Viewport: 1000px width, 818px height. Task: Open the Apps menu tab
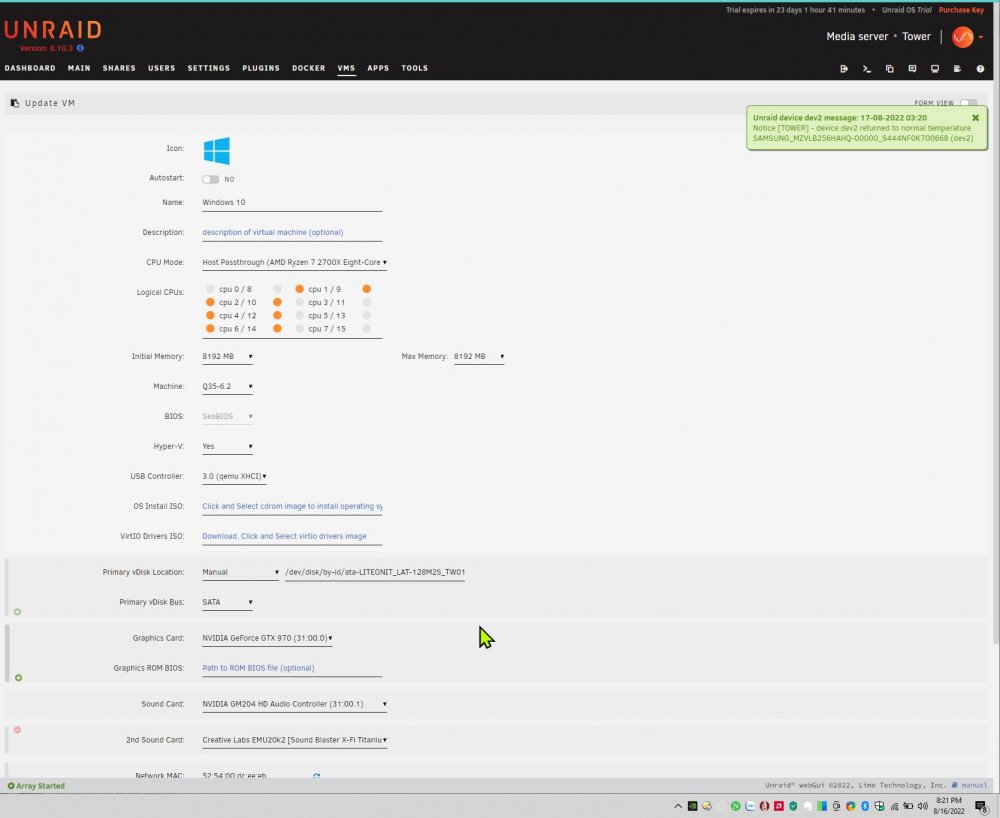point(378,68)
